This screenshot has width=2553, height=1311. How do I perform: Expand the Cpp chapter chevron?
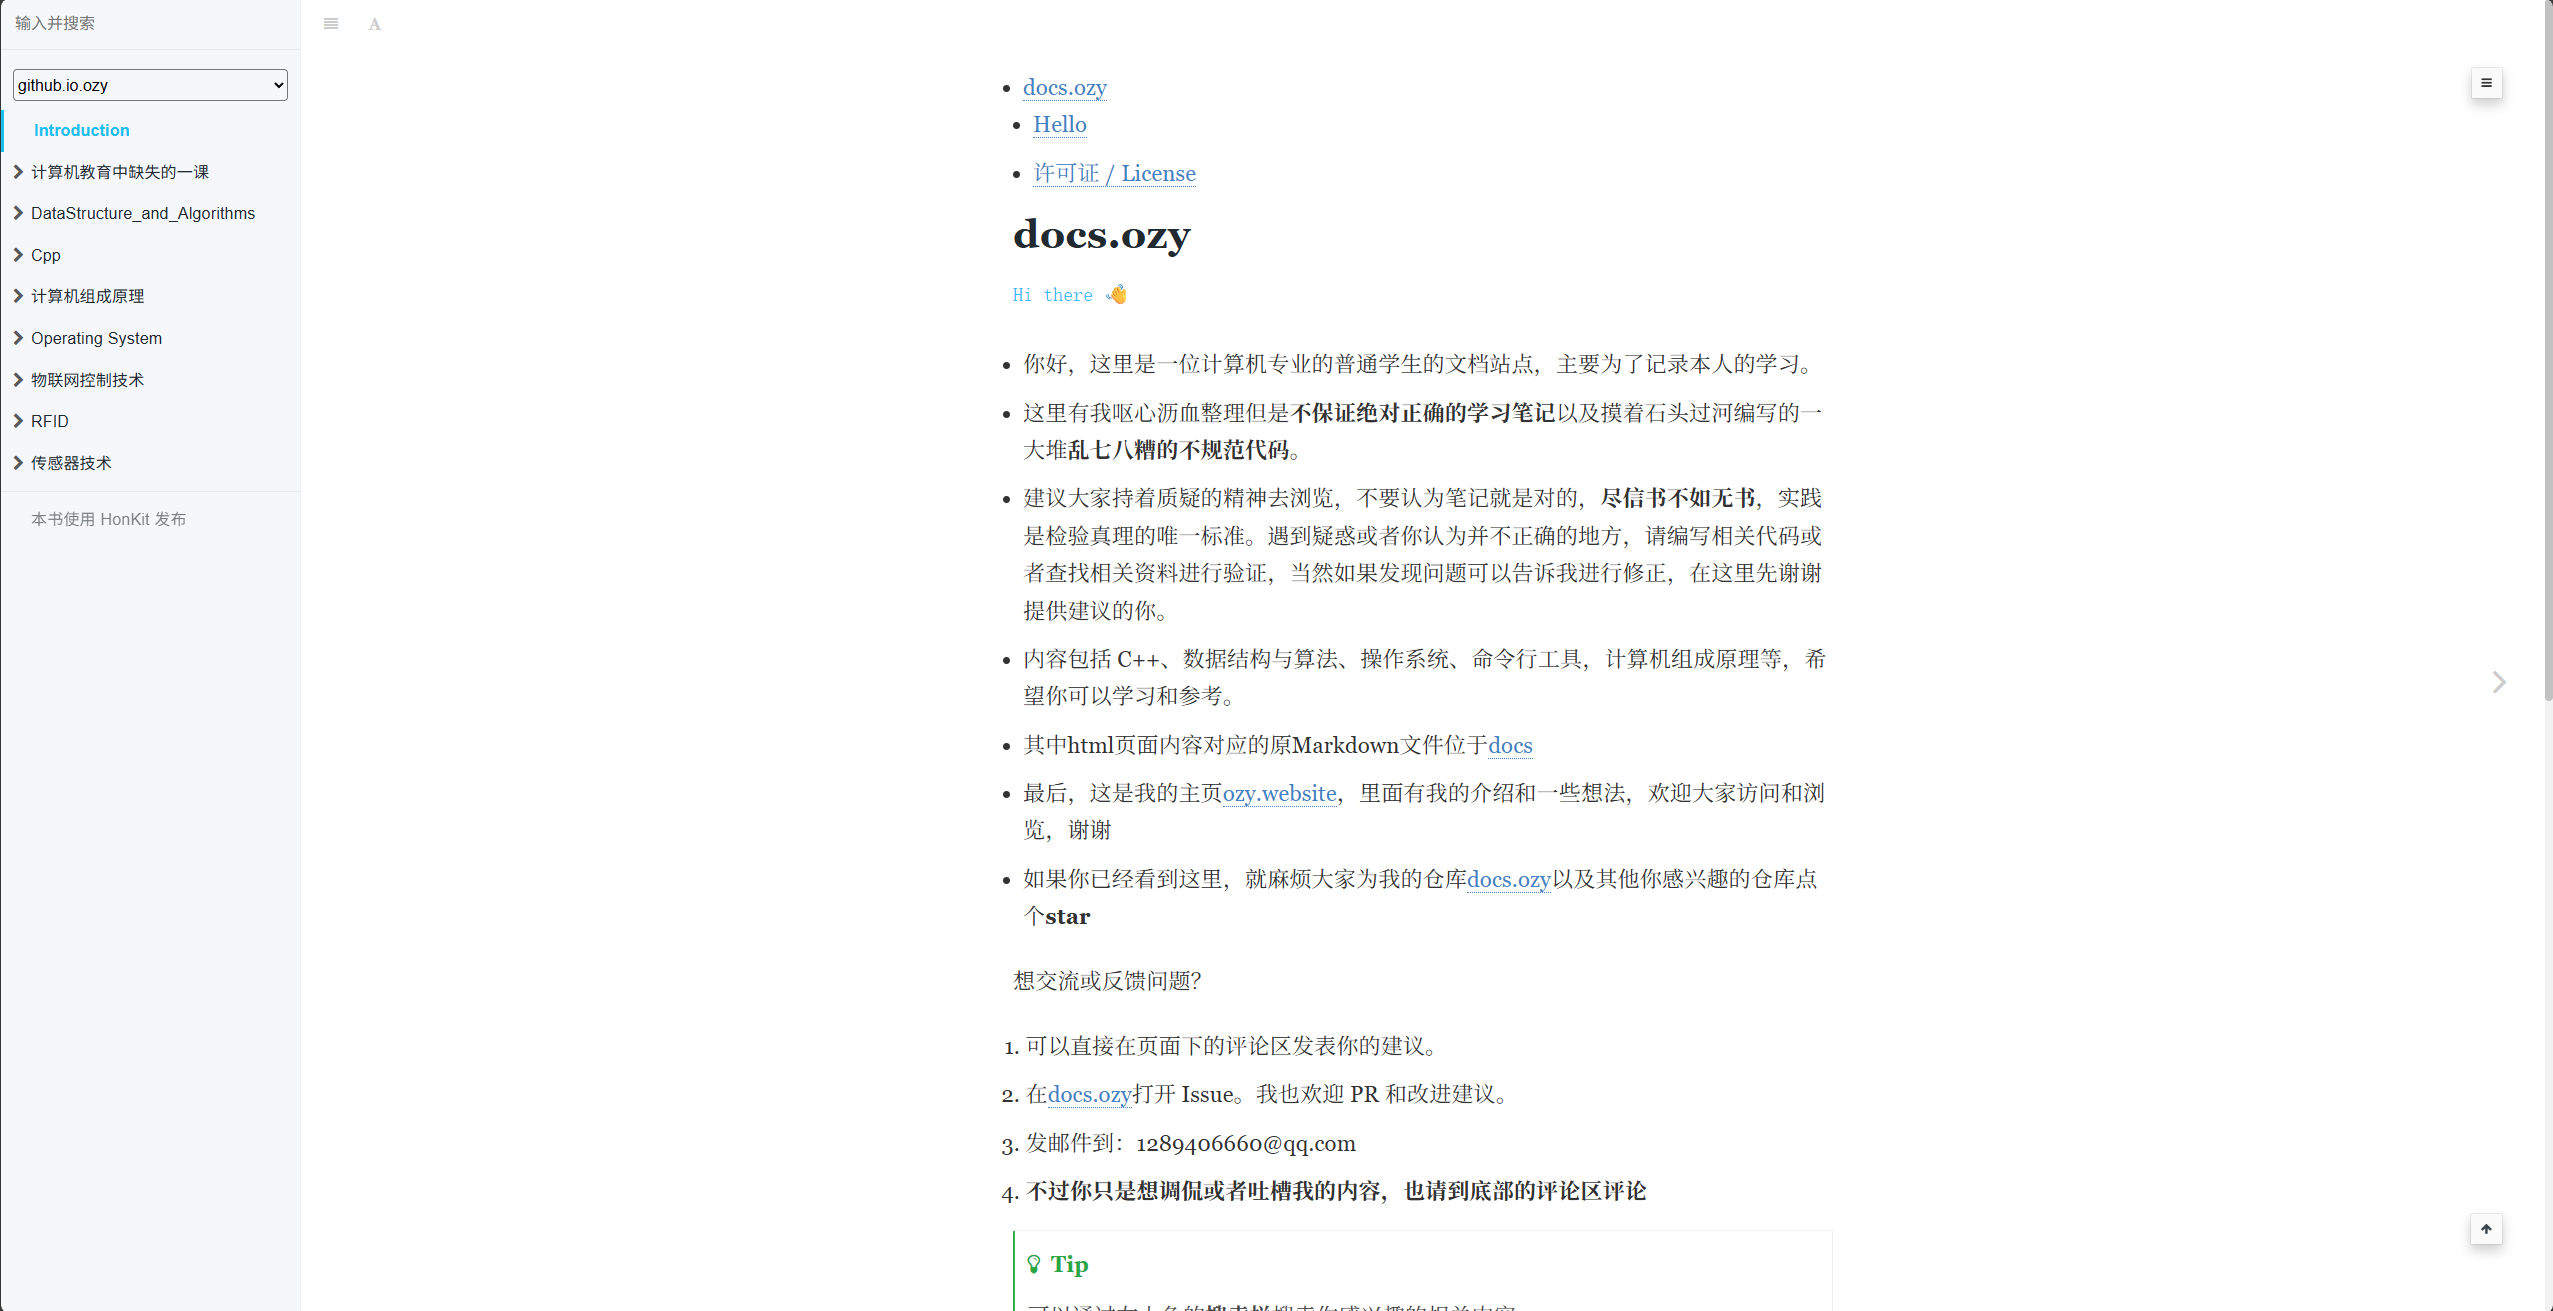[x=18, y=255]
